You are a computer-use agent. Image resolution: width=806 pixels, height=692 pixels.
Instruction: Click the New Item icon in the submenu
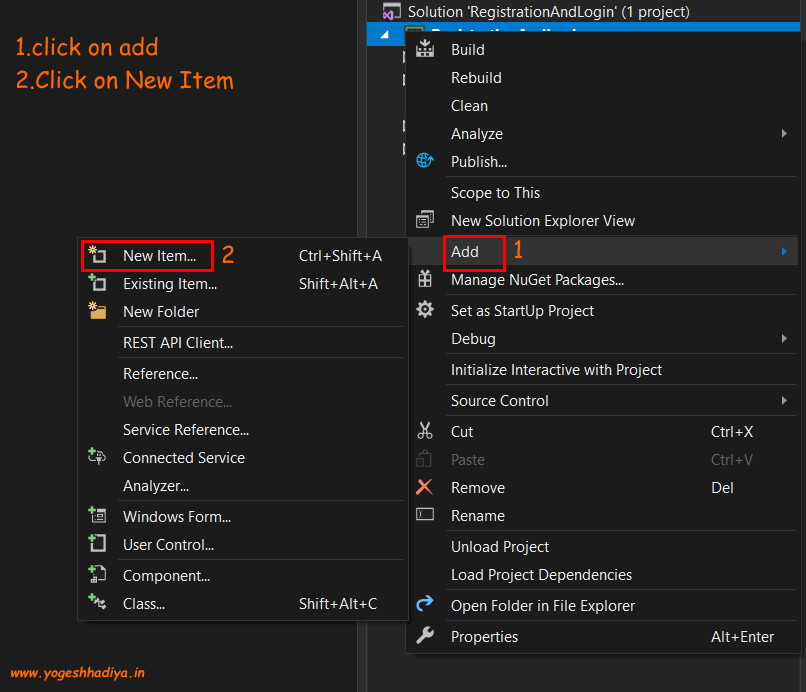pyautogui.click(x=95, y=255)
